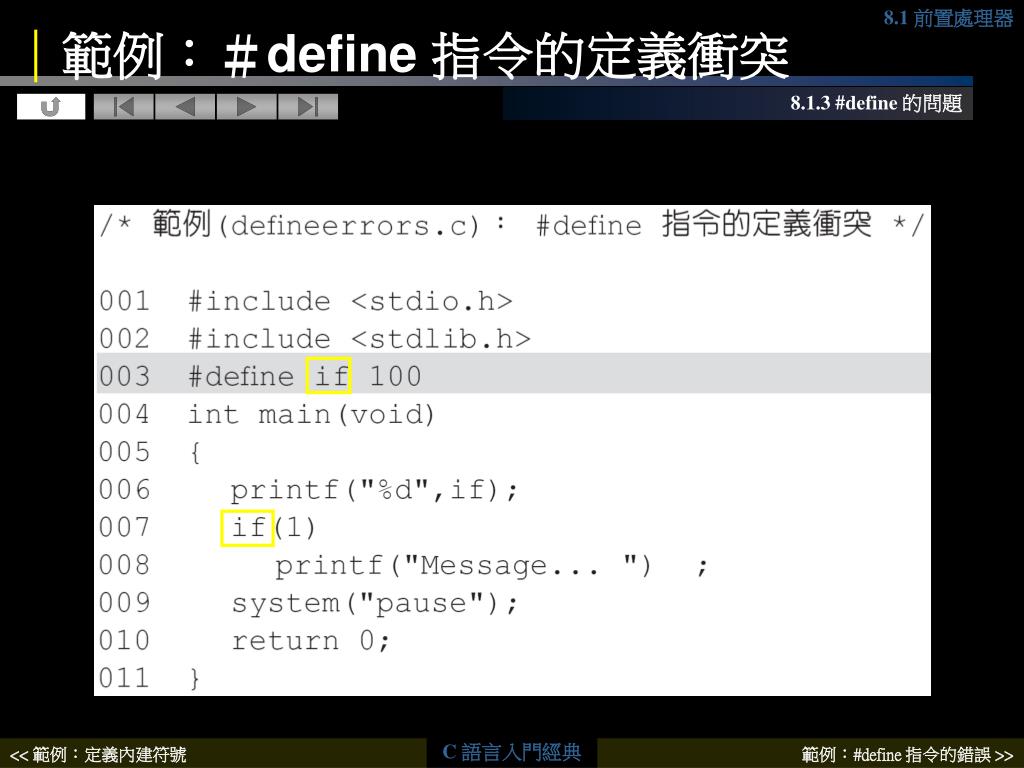Click the closing brace on line 011
The image size is (1024, 768).
195,679
